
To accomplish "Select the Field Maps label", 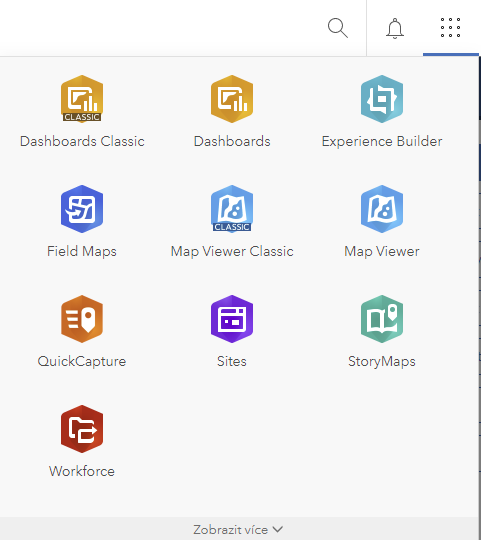I will (x=82, y=251).
